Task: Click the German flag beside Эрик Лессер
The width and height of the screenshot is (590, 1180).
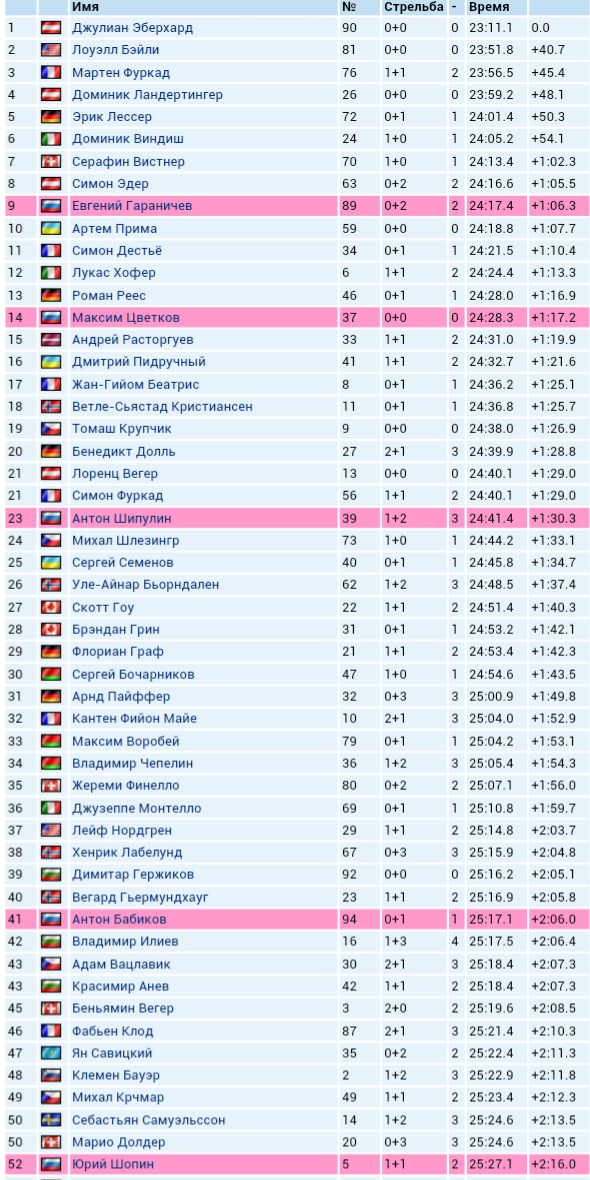Action: (51, 117)
